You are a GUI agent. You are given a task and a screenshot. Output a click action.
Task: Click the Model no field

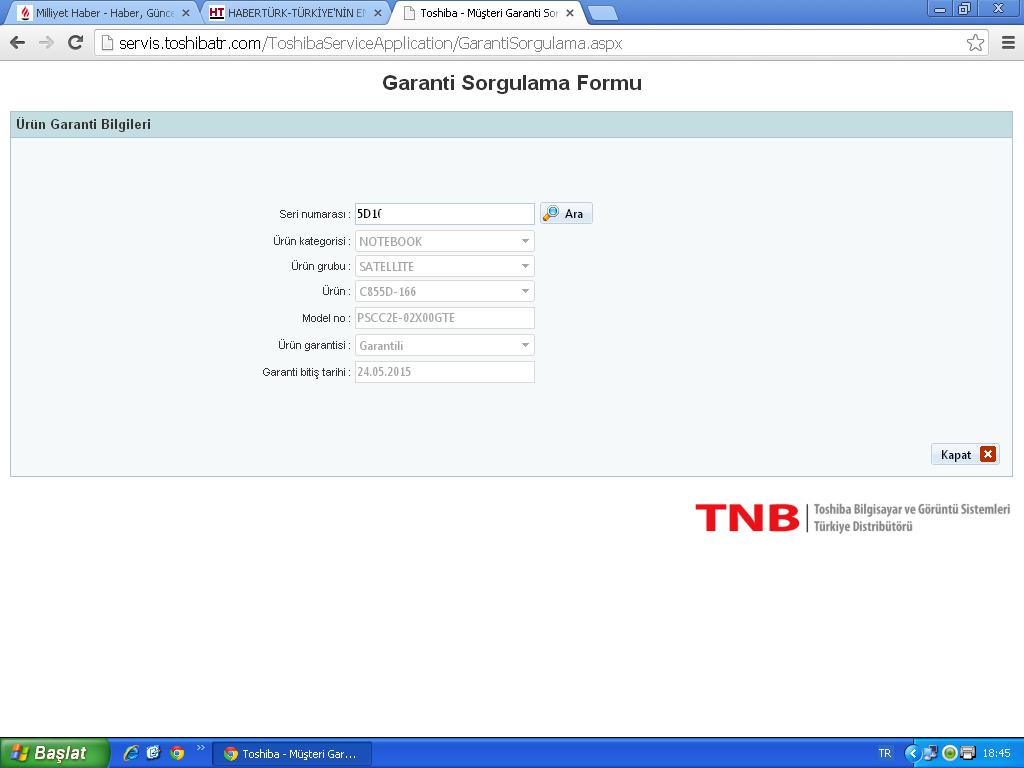[445, 318]
